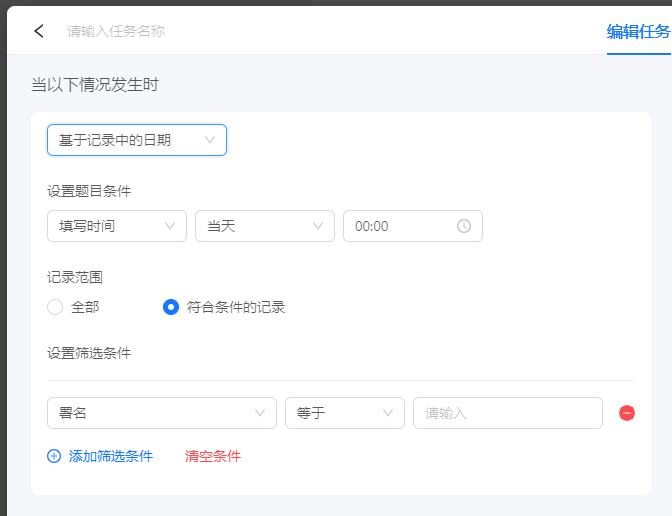Open the 等于 operator dropdown
Viewport: 672px width, 516px height.
click(x=345, y=413)
